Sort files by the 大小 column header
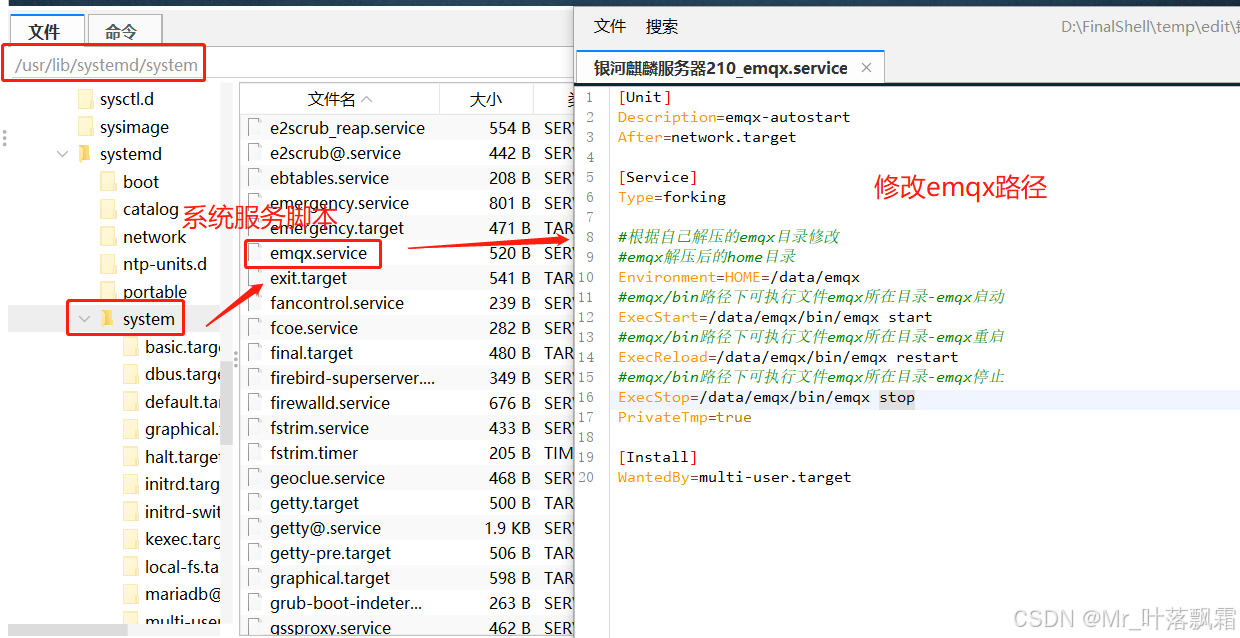This screenshot has height=638, width=1240. coord(486,98)
